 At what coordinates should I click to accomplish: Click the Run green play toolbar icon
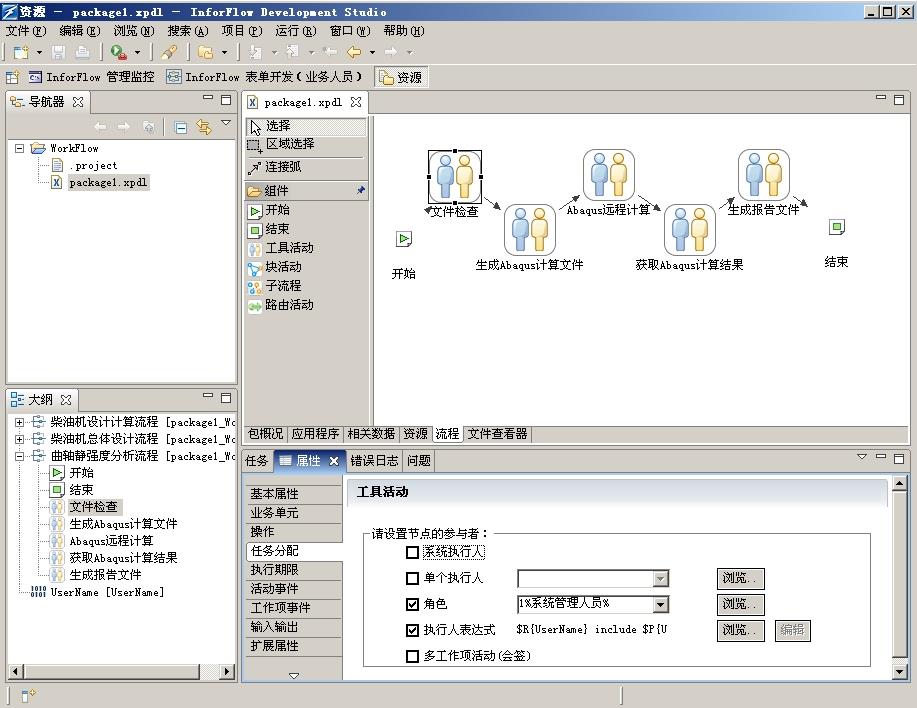pyautogui.click(x=119, y=53)
